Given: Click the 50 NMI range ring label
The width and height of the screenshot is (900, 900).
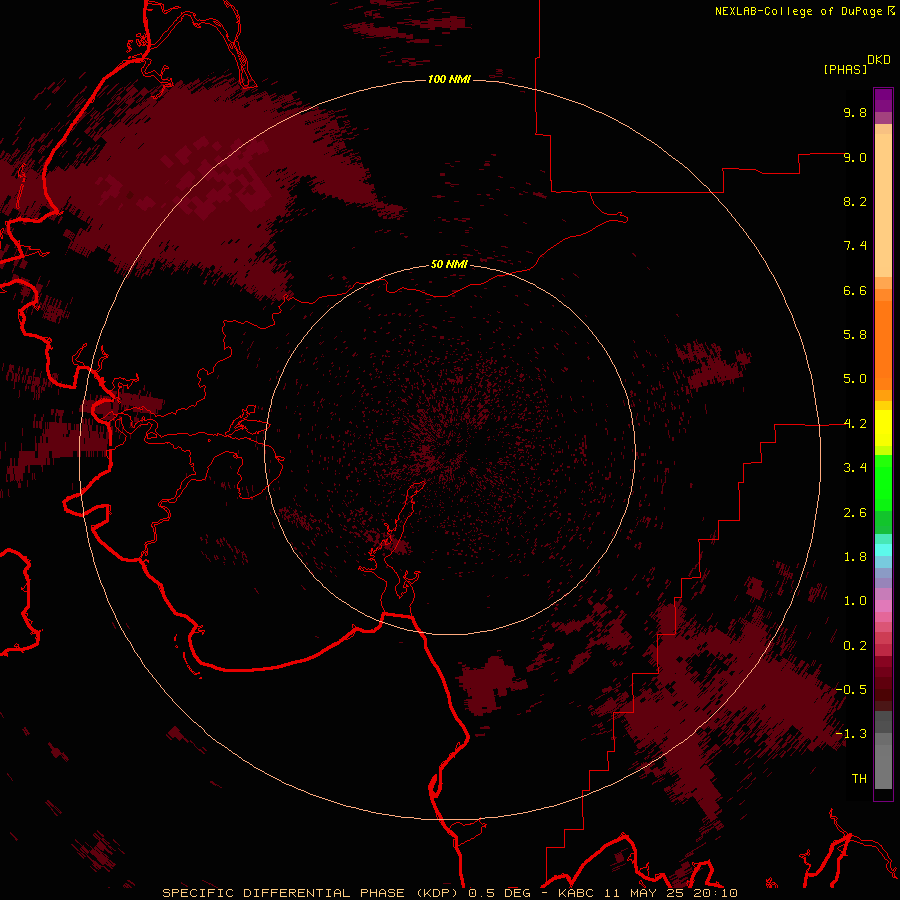Looking at the screenshot, I should point(449,264).
